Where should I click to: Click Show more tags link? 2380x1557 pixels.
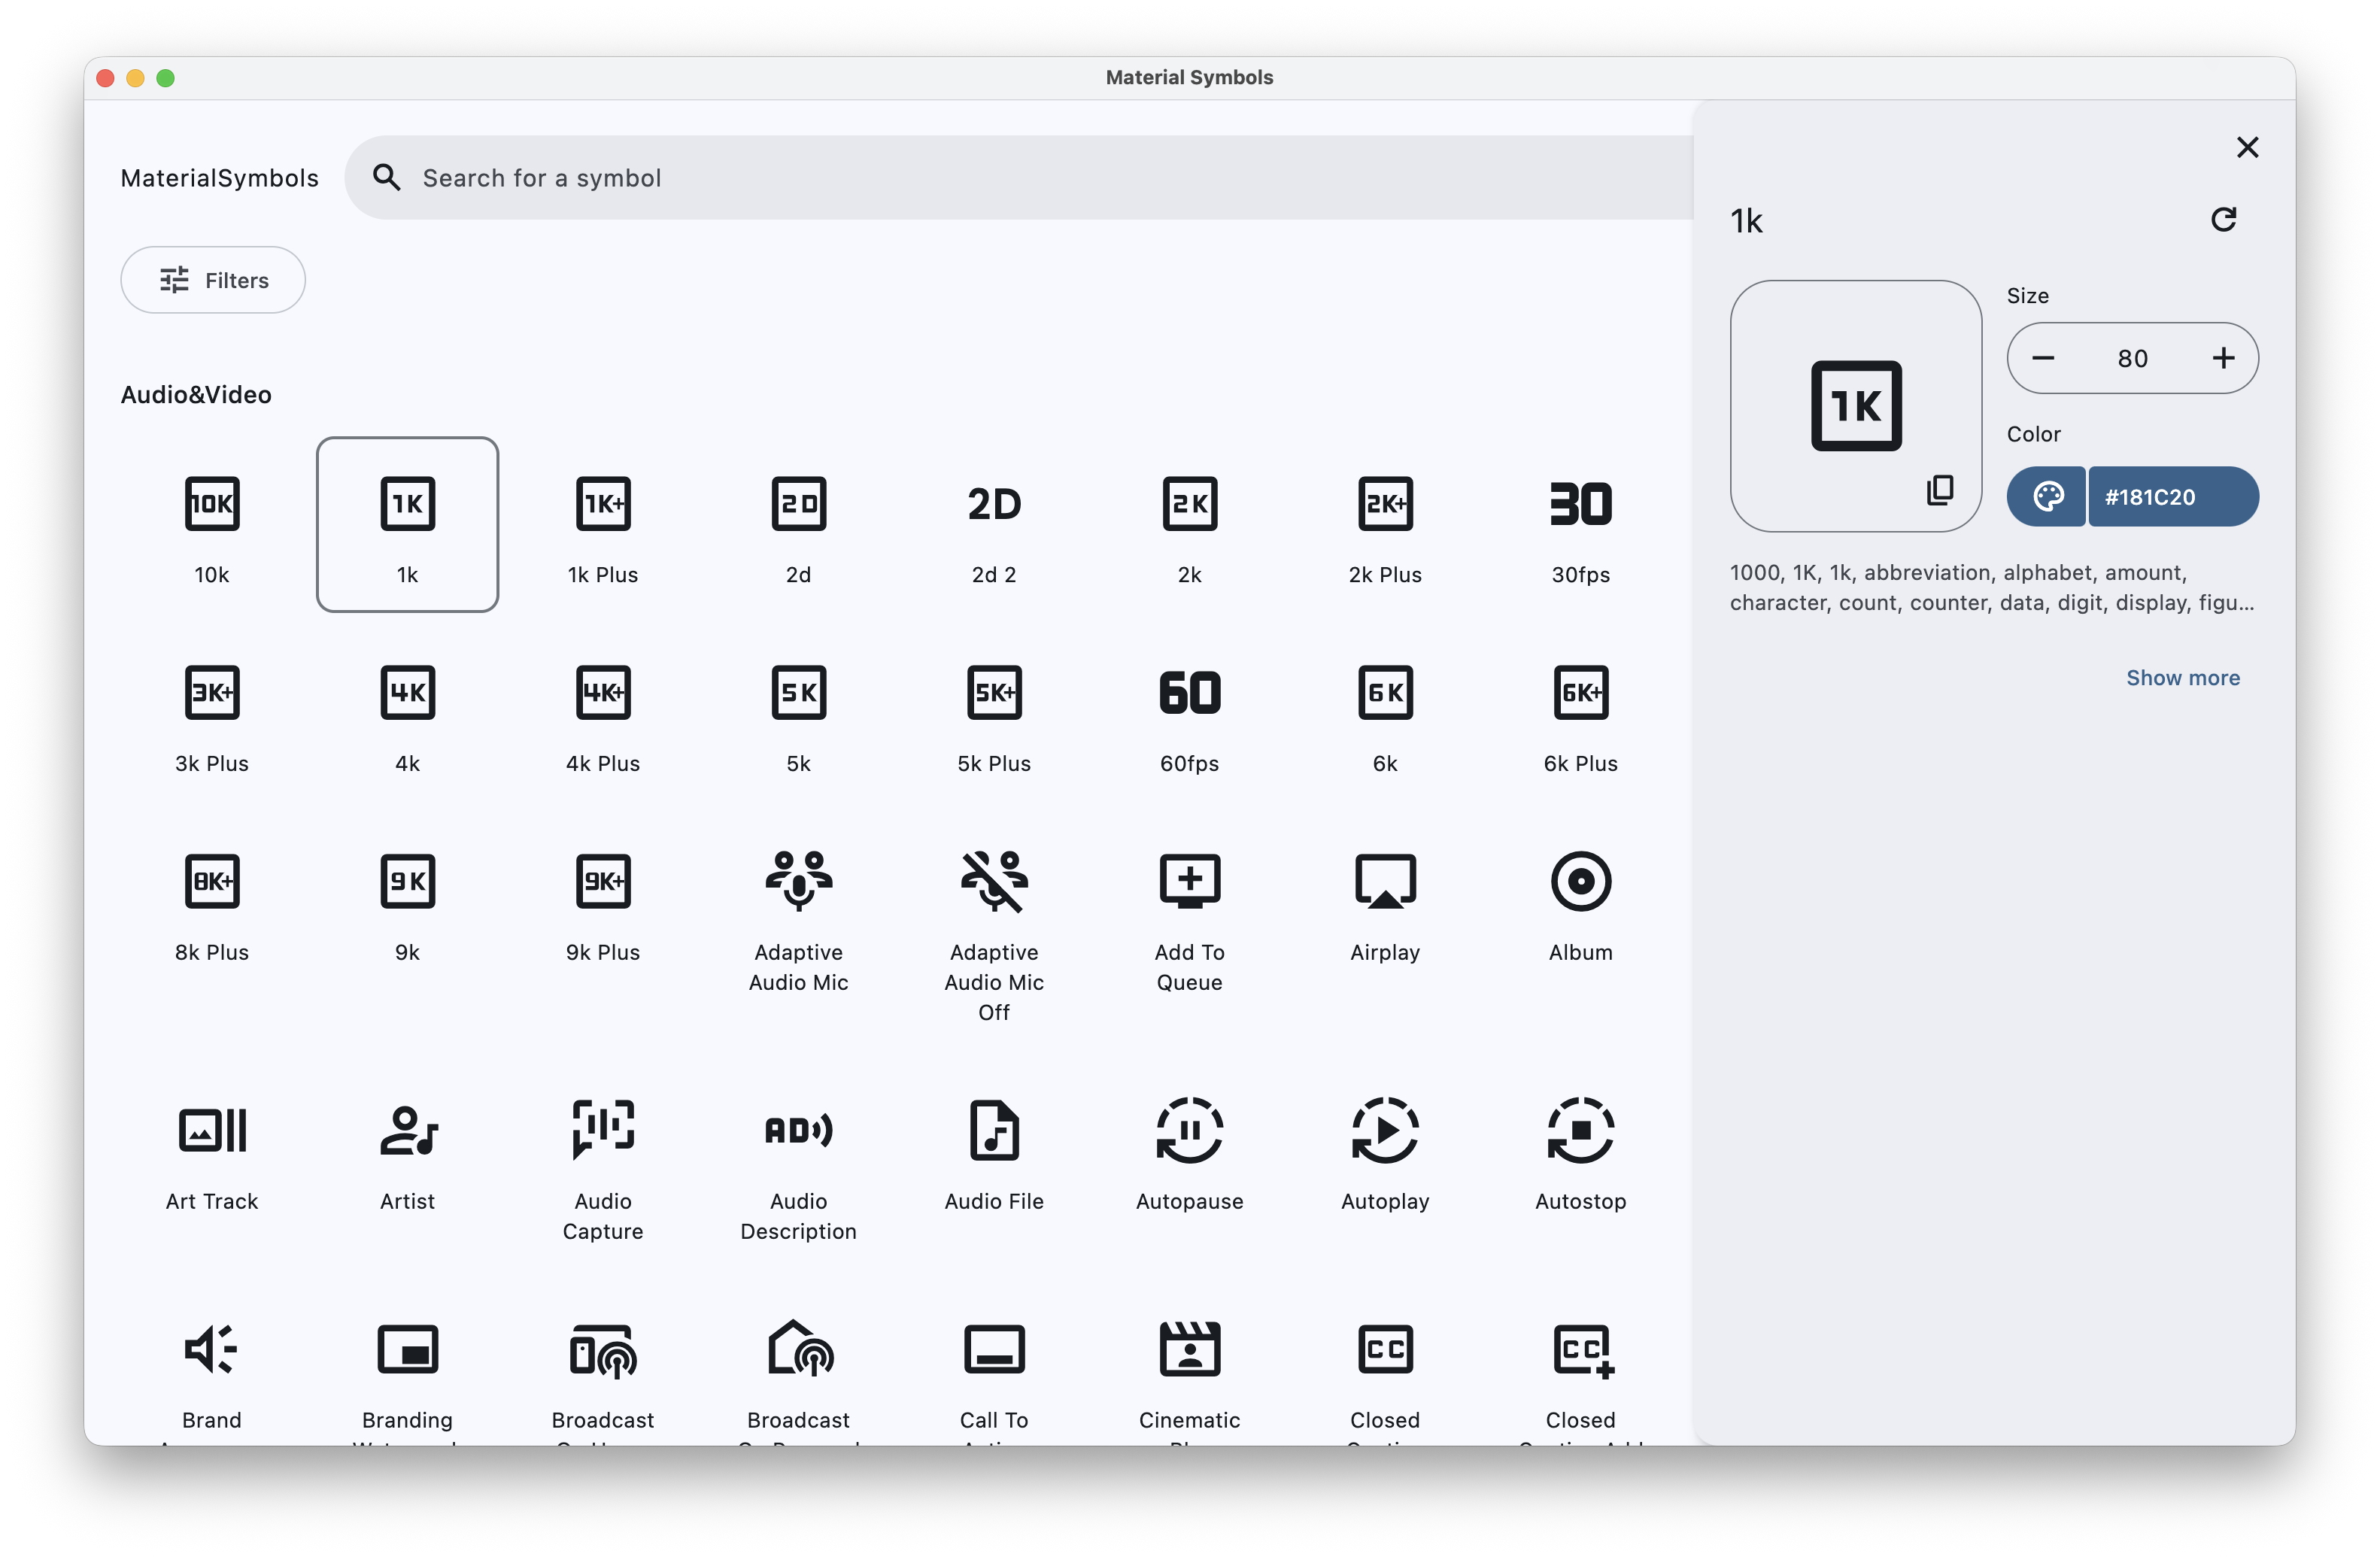click(x=2182, y=678)
